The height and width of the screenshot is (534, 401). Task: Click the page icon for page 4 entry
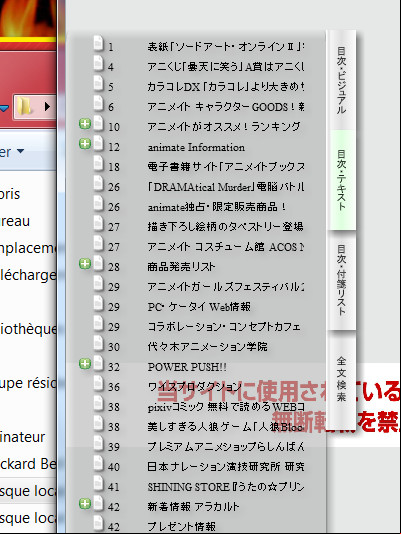tap(98, 63)
